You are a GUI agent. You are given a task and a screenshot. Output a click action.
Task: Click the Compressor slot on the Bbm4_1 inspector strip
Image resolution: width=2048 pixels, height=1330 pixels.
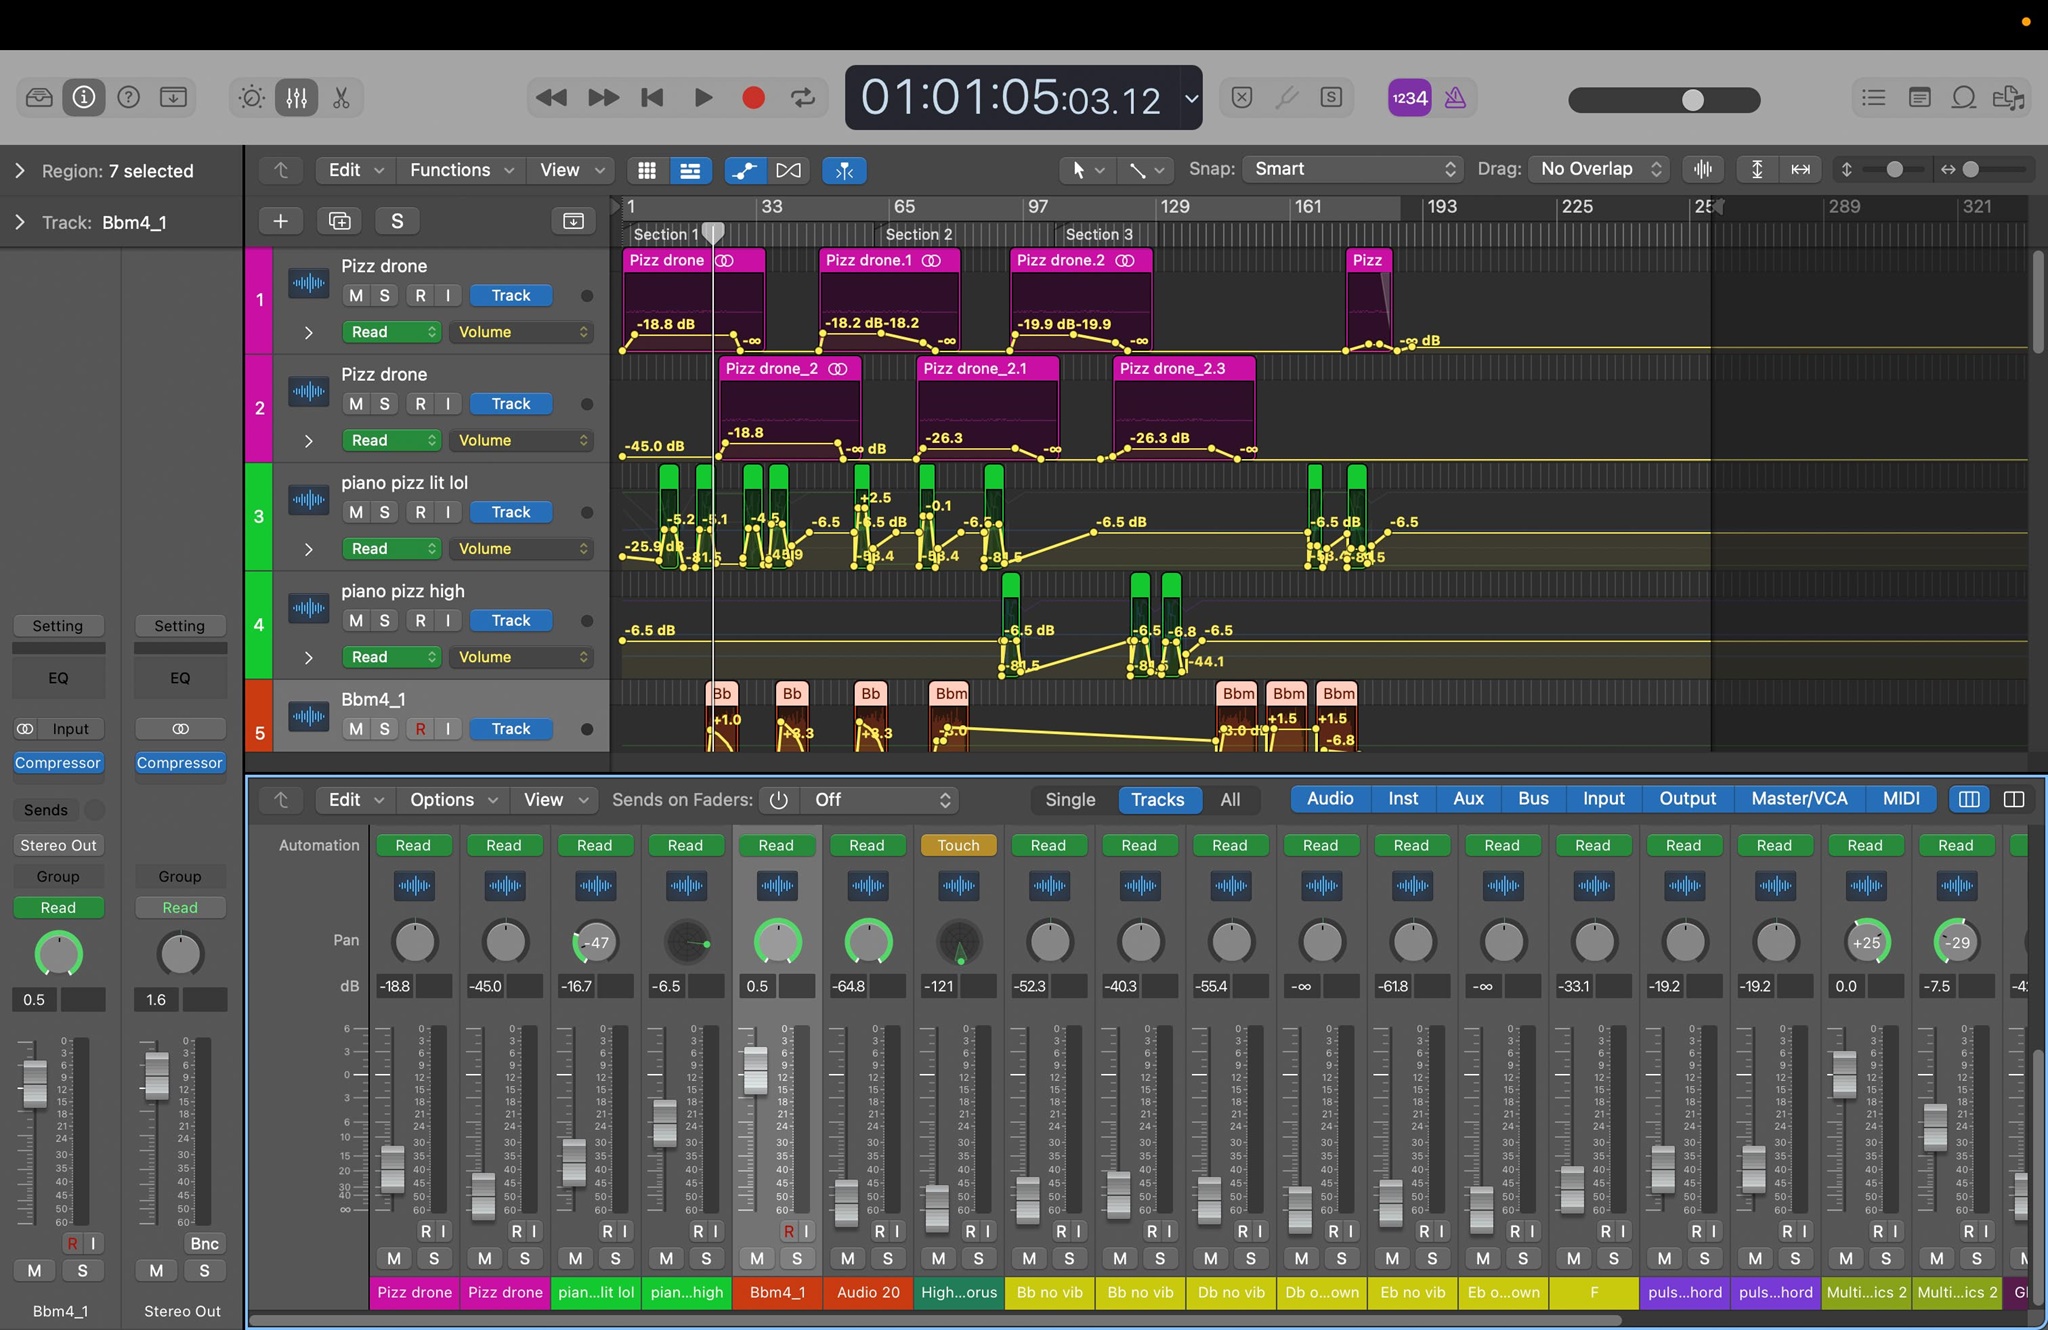coord(58,763)
